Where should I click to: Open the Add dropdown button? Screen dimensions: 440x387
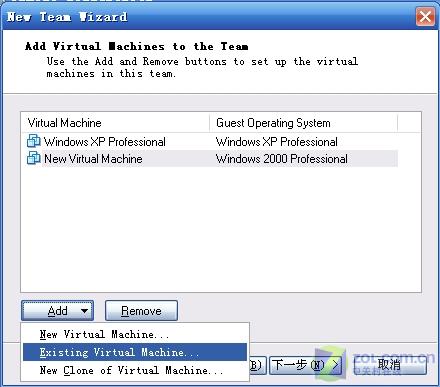click(57, 311)
